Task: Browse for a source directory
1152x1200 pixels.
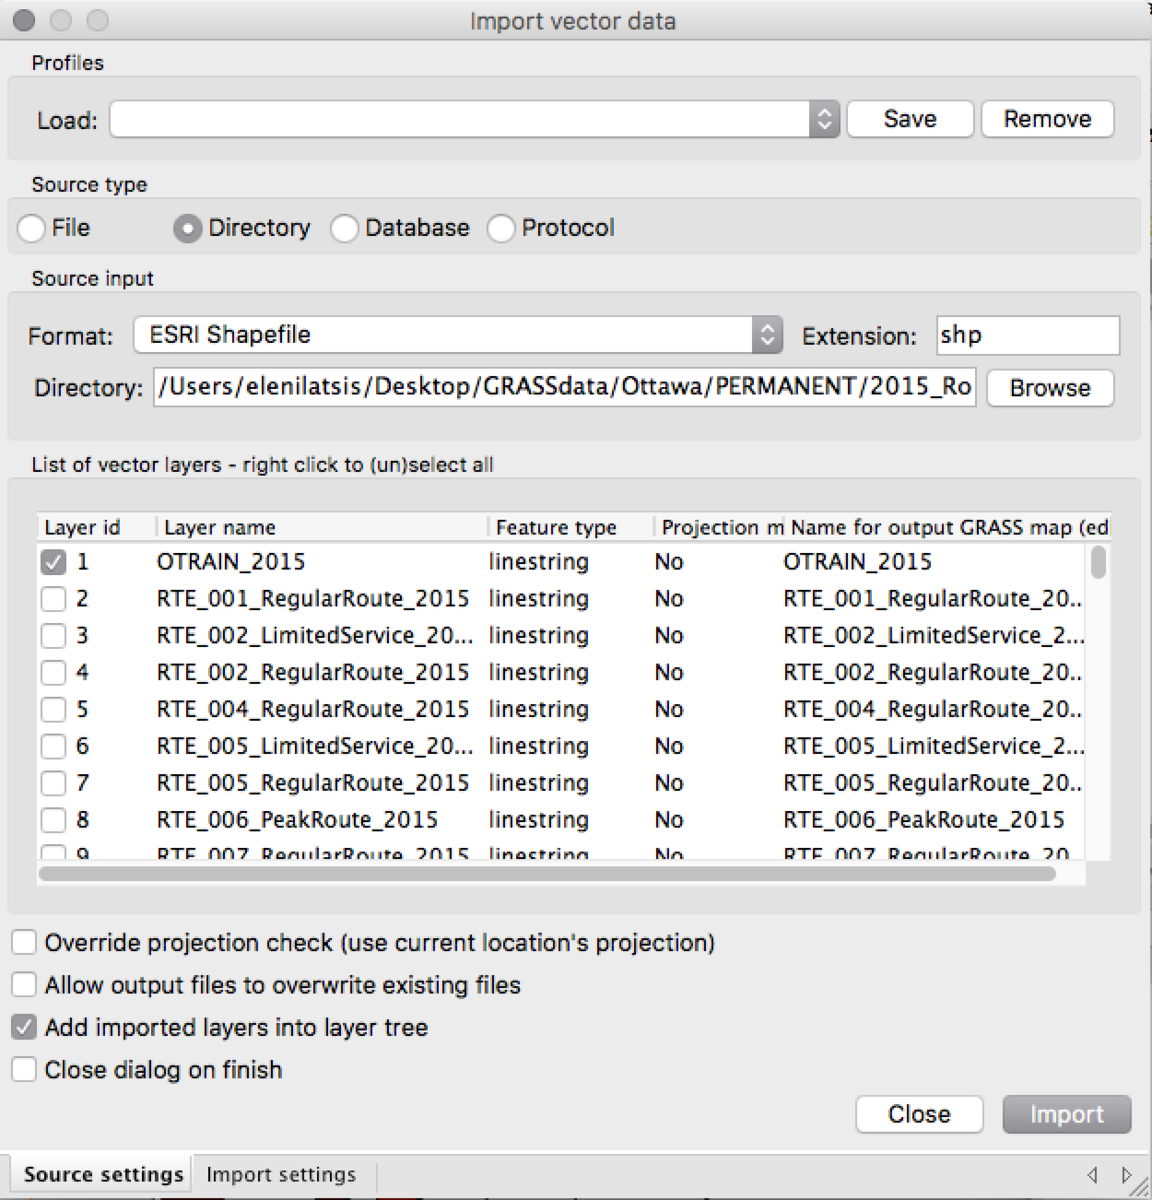Action: click(x=1049, y=388)
